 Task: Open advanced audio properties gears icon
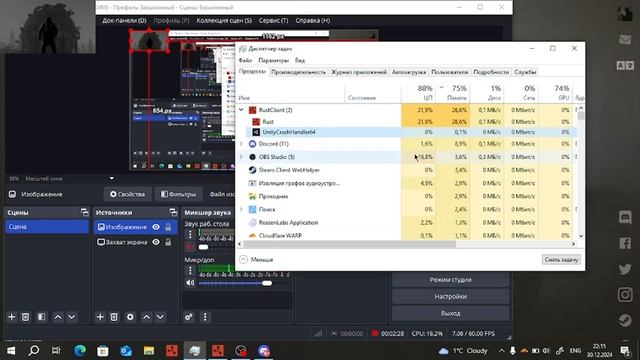point(189,317)
